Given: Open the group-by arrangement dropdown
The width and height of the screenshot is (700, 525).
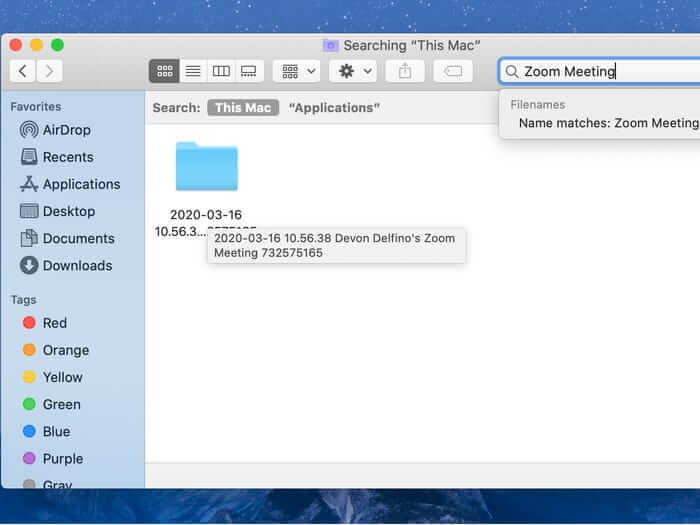Looking at the screenshot, I should click(x=296, y=71).
